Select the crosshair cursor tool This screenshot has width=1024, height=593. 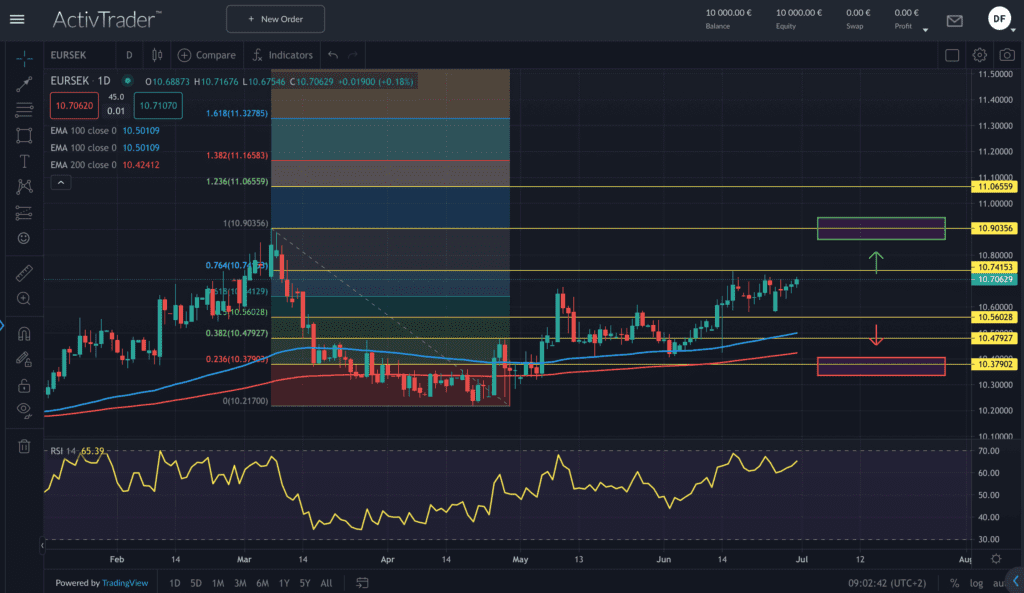24,58
